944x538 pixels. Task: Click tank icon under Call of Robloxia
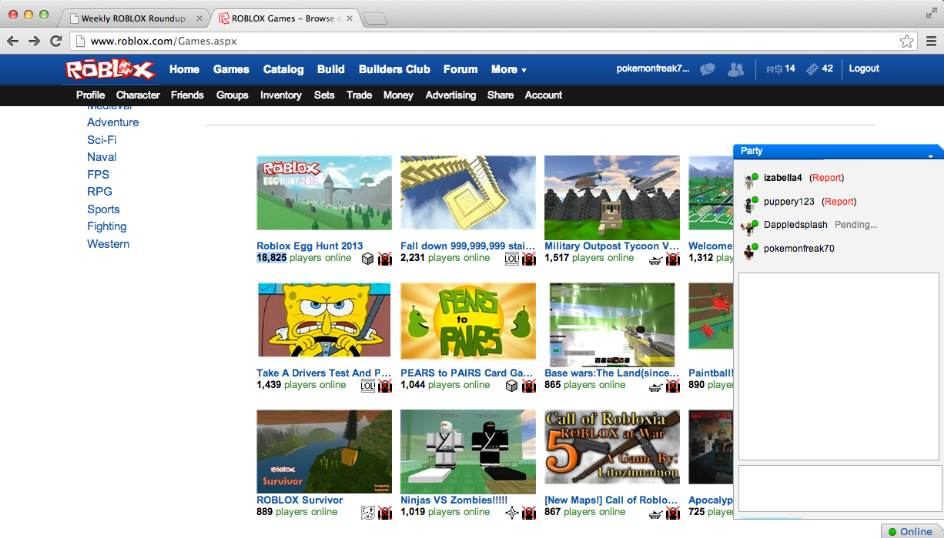pyautogui.click(x=656, y=513)
